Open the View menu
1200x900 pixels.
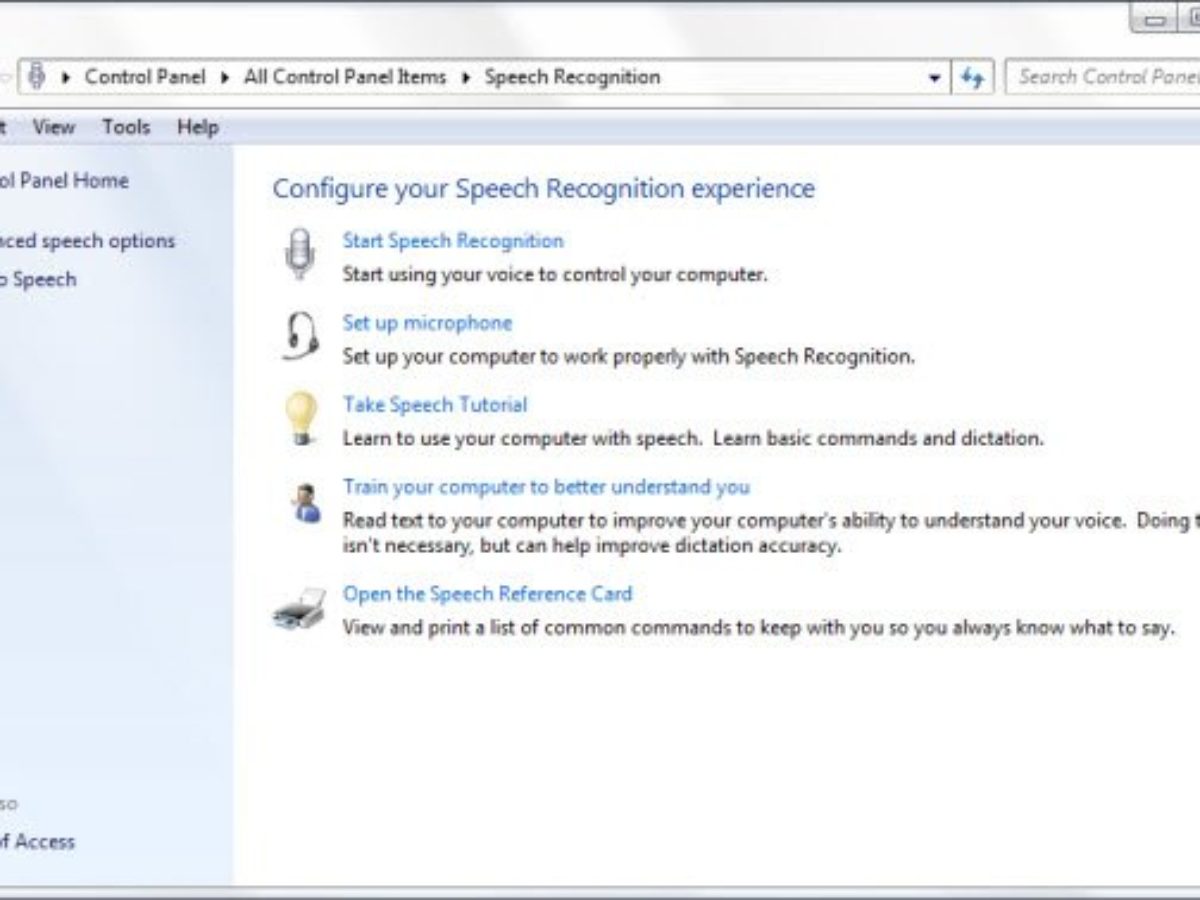tap(53, 127)
